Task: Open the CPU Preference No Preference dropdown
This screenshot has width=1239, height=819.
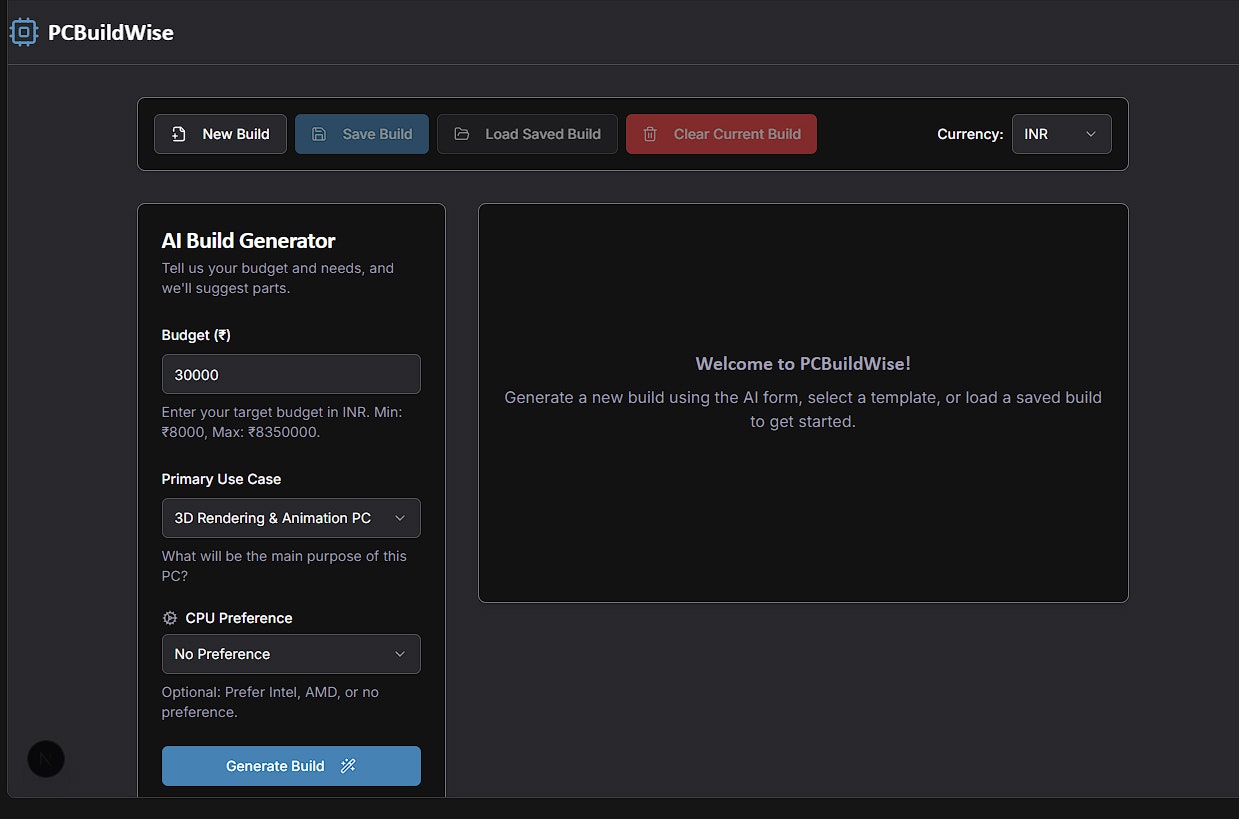Action: tap(291, 654)
